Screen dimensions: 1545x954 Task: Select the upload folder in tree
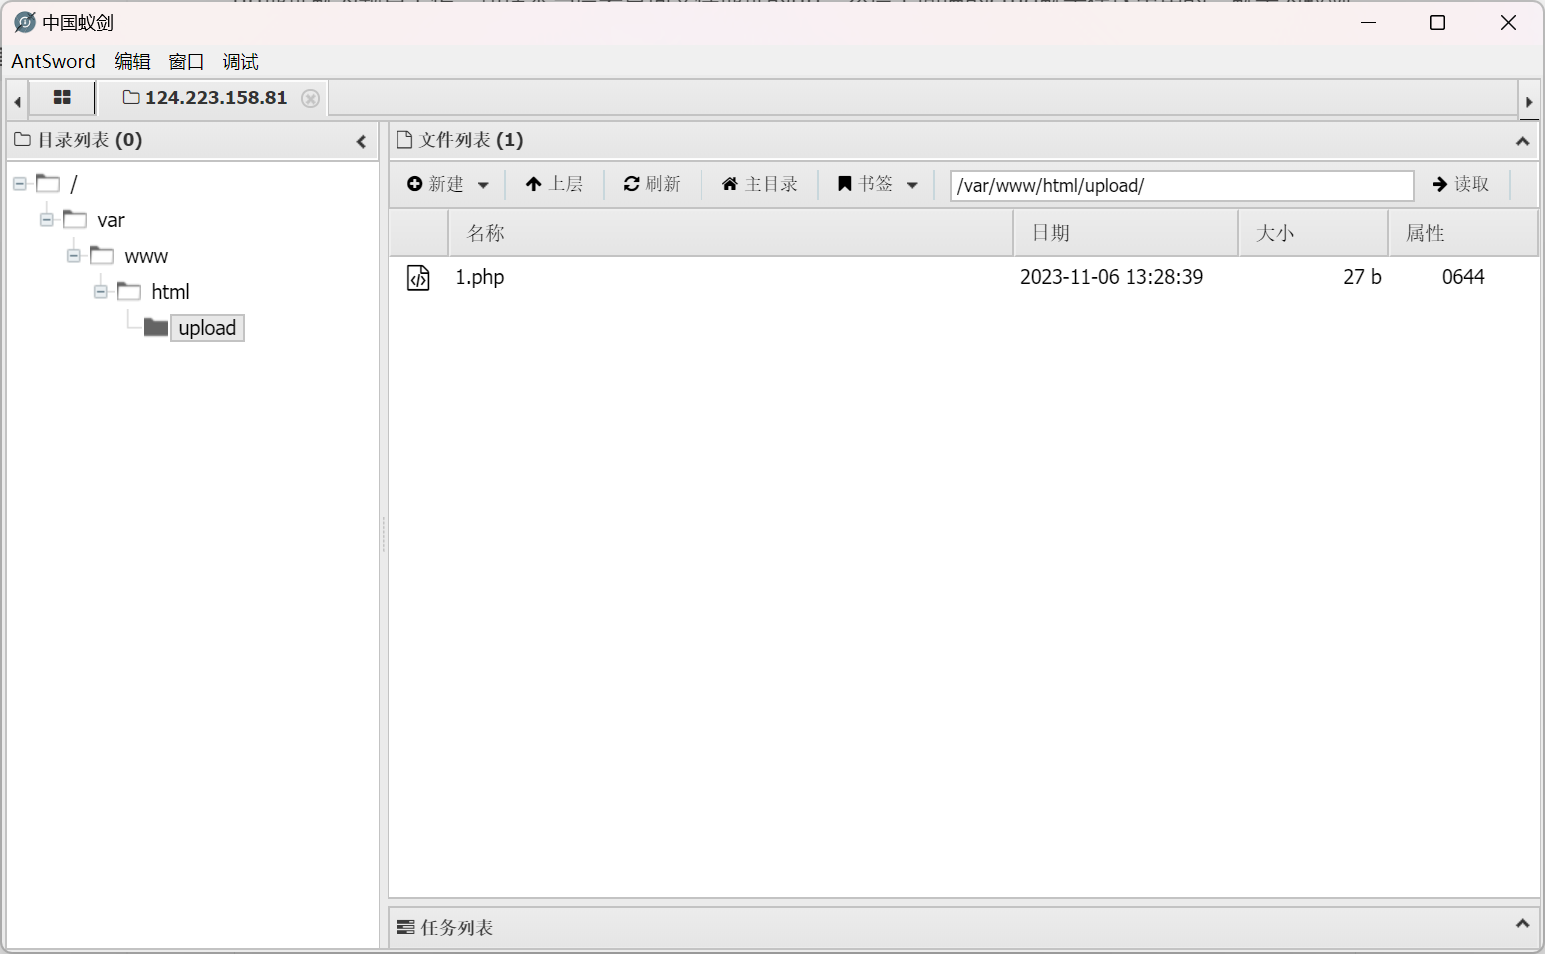(207, 328)
